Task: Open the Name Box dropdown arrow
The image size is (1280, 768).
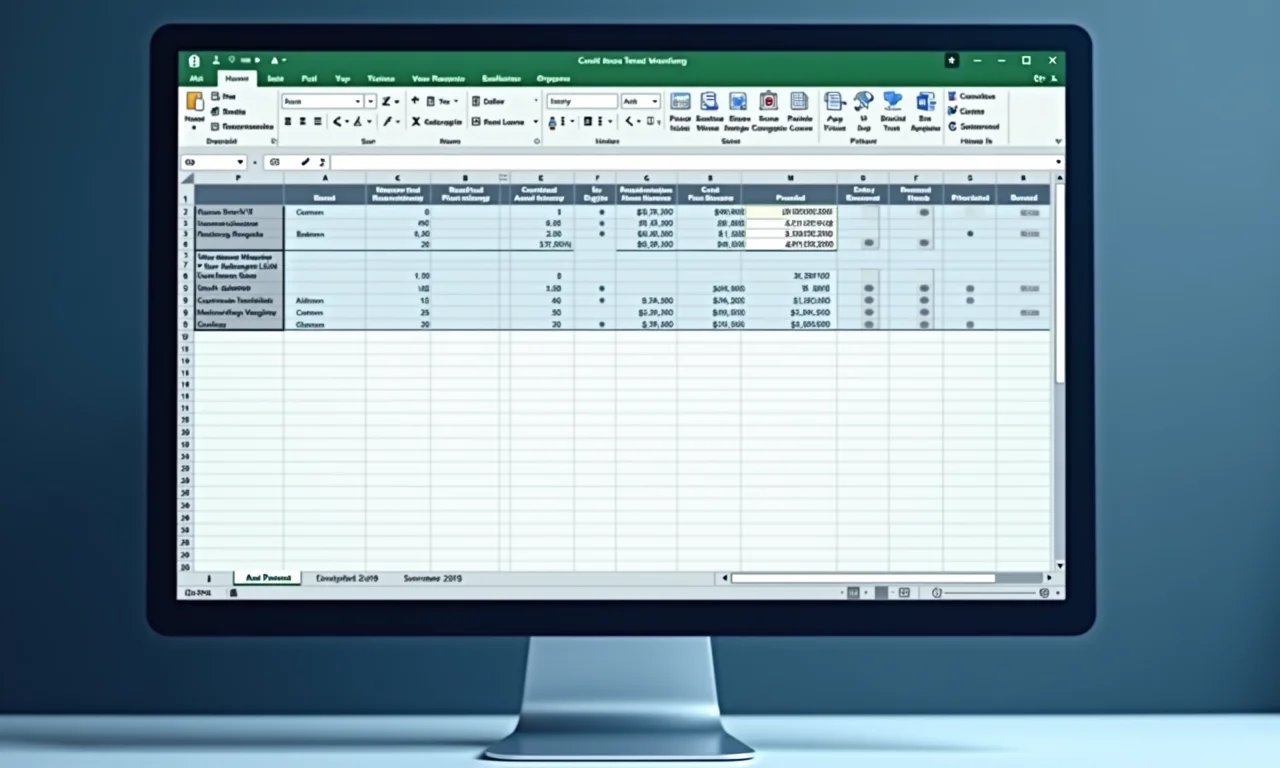Action: click(x=240, y=162)
